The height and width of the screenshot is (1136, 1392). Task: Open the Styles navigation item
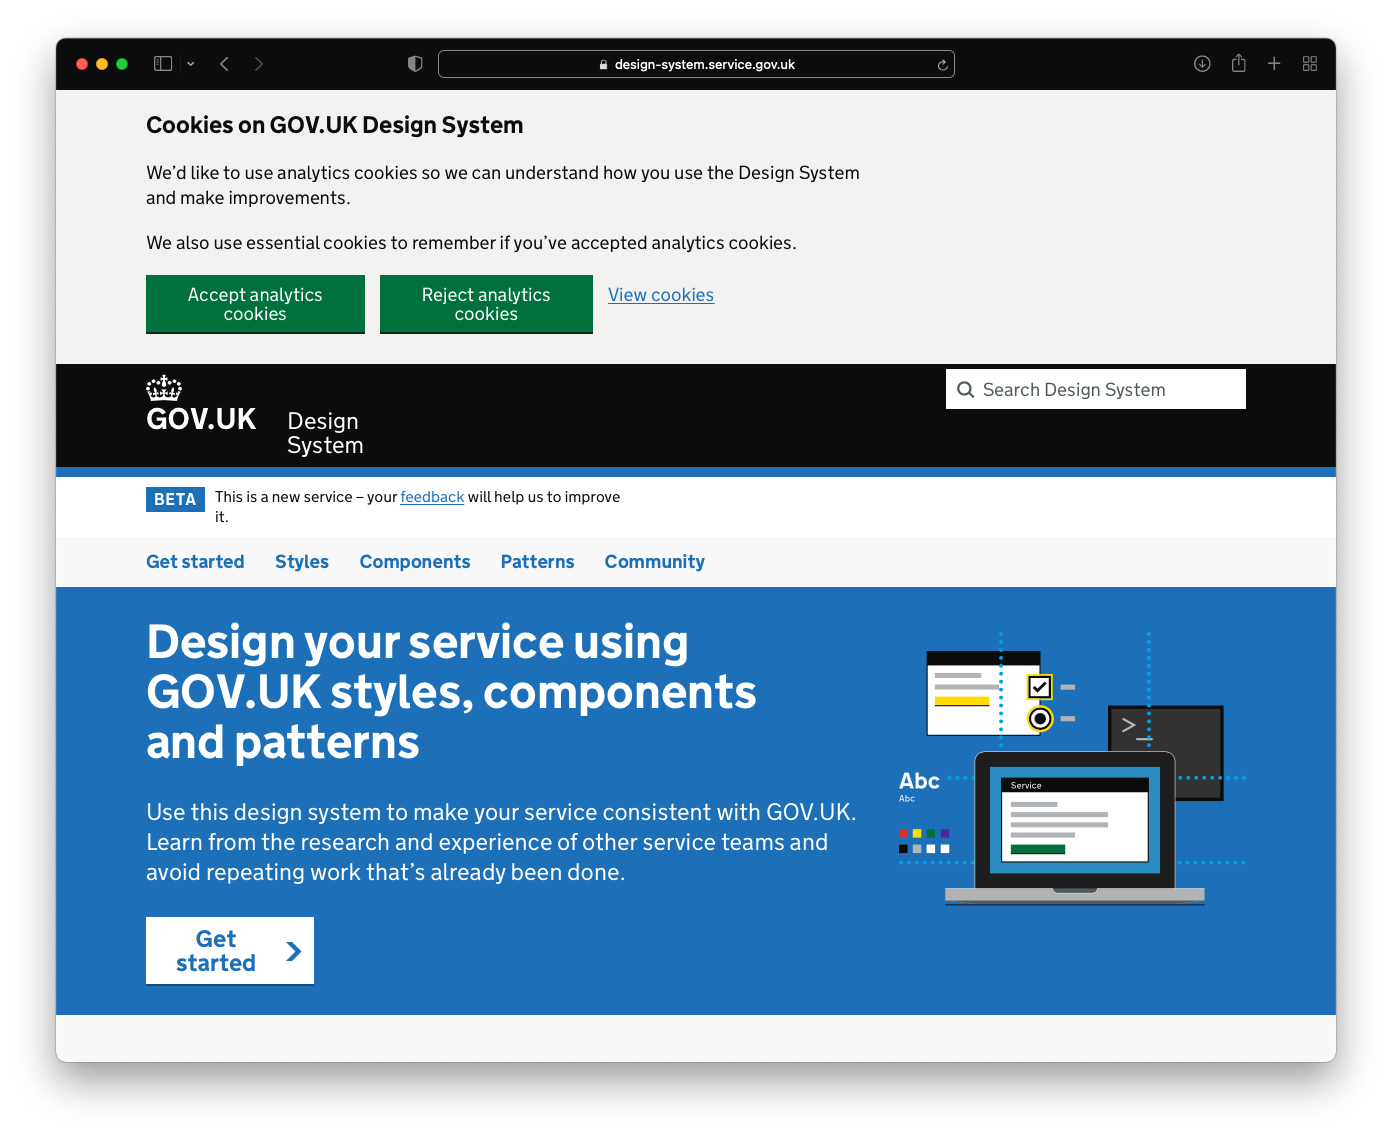tap(302, 562)
